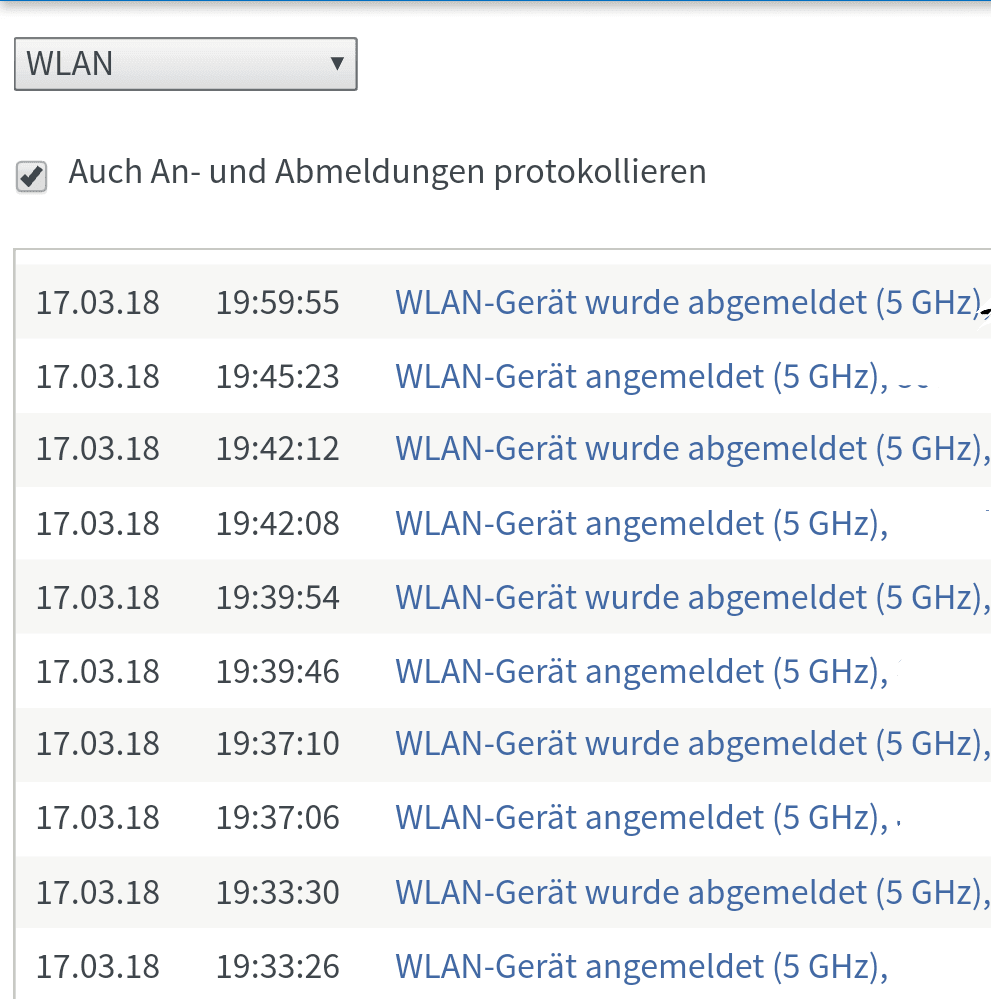Toggle 'Auch An- und Abmeldungen protokollieren' checkbox
Viewport: 991px width, 999px height.
click(31, 176)
